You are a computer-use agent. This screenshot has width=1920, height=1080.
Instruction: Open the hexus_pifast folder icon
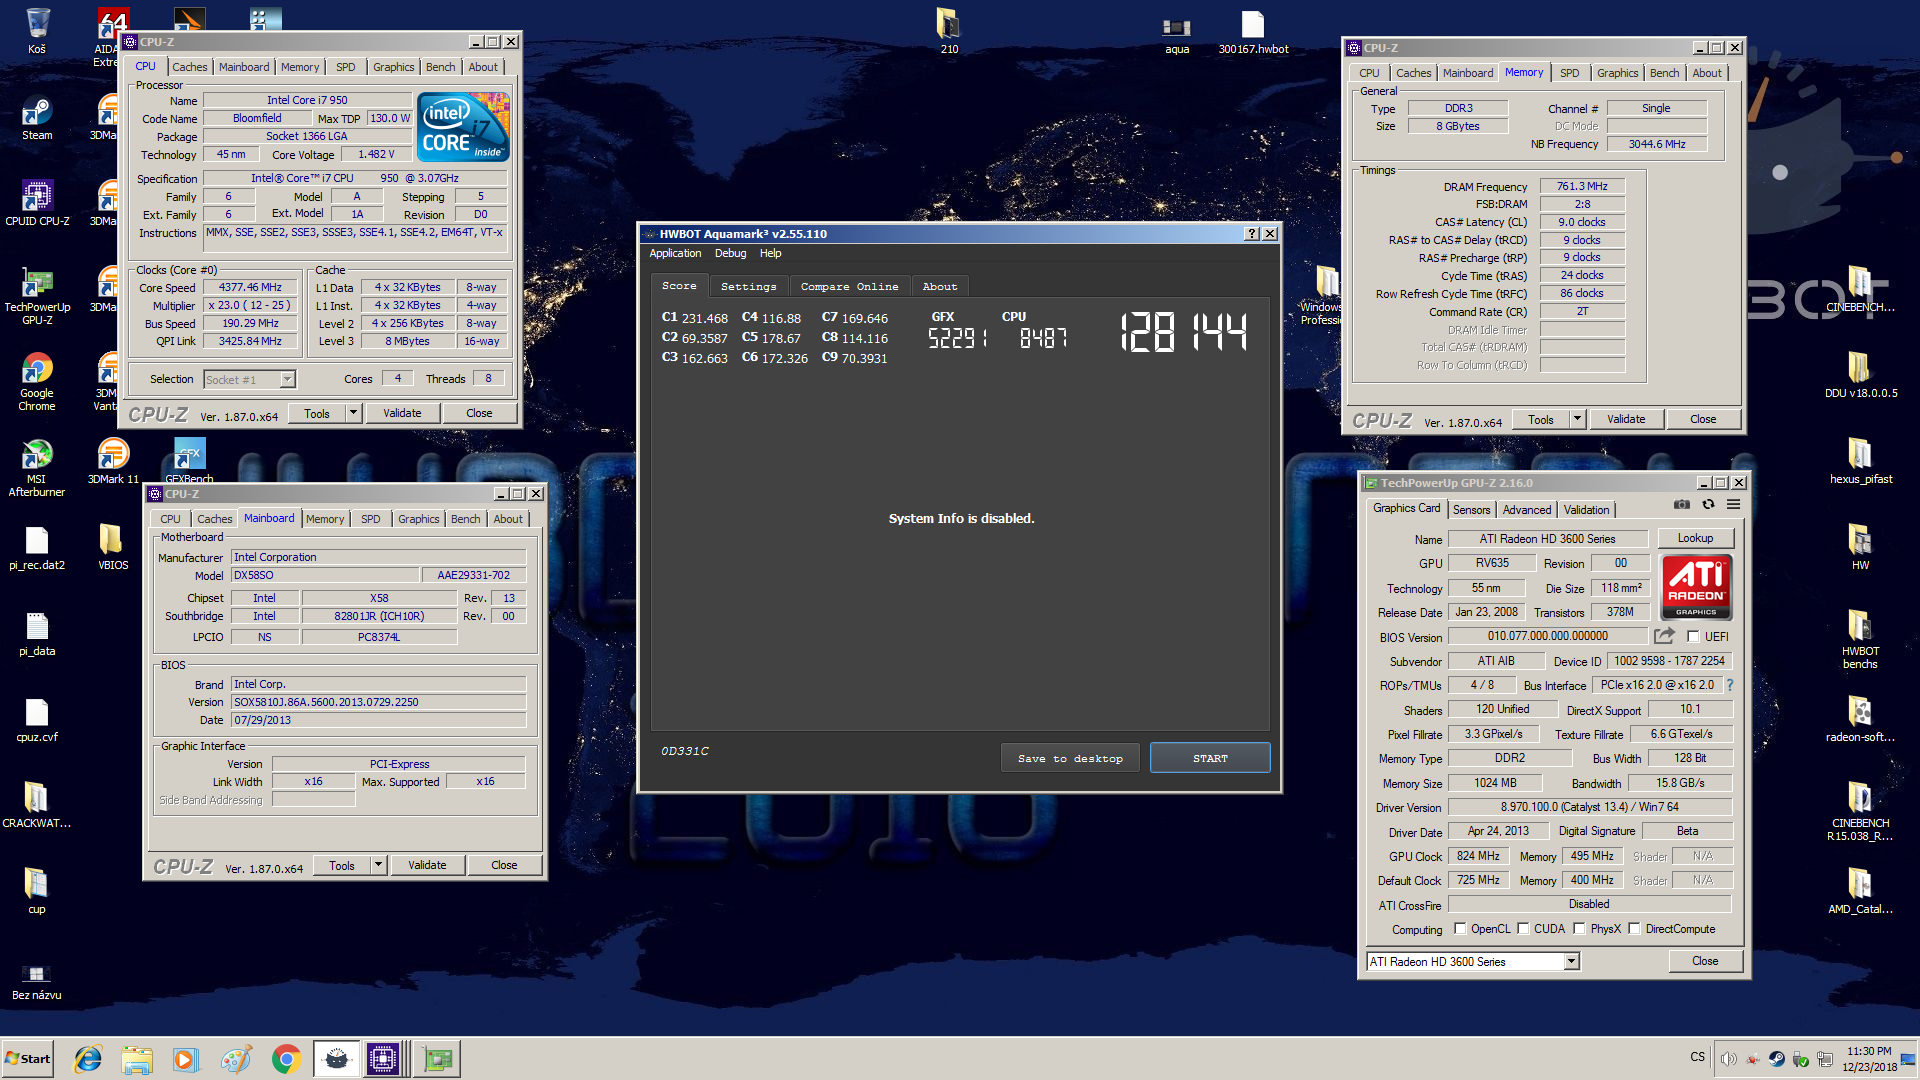(x=1860, y=462)
